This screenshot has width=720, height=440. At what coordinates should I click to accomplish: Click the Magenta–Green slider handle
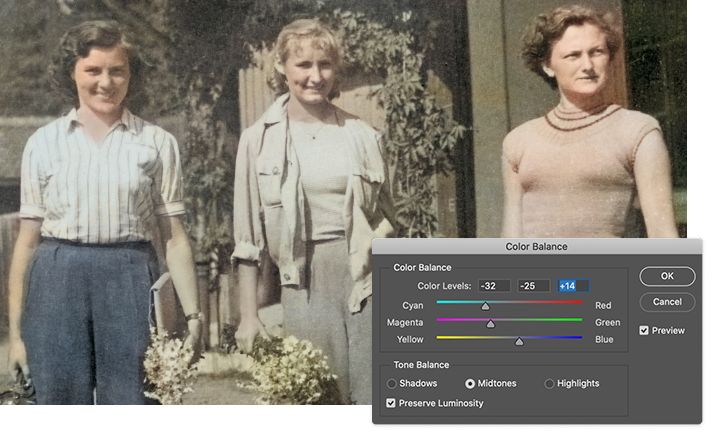(x=490, y=323)
